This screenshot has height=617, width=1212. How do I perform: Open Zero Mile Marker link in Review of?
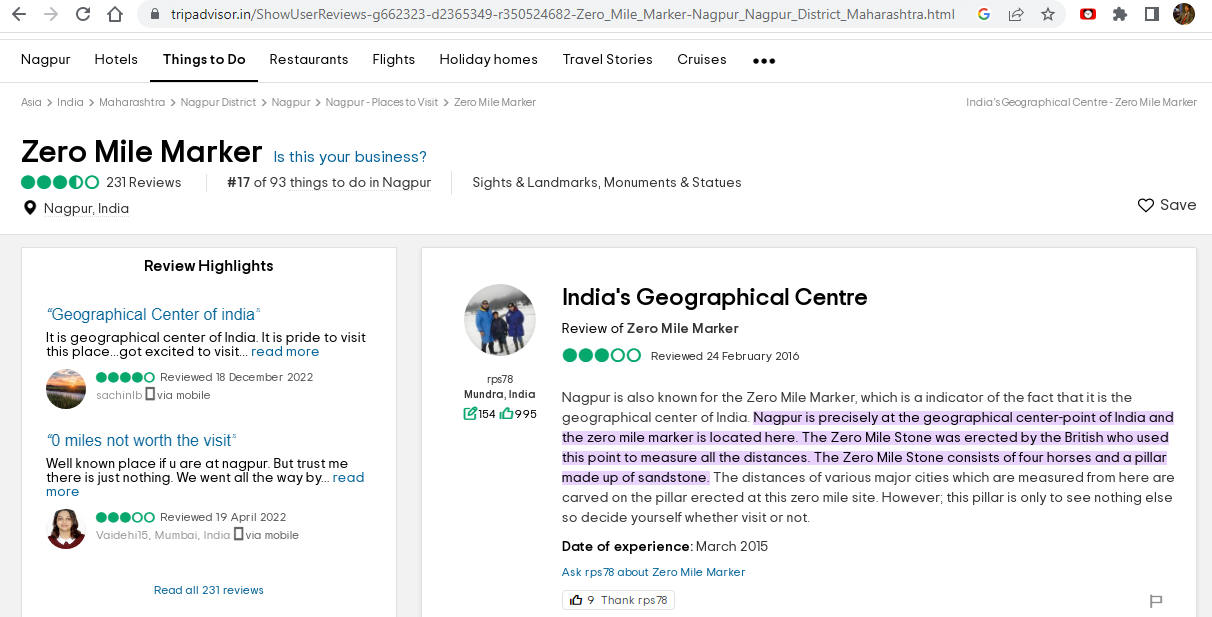(683, 328)
